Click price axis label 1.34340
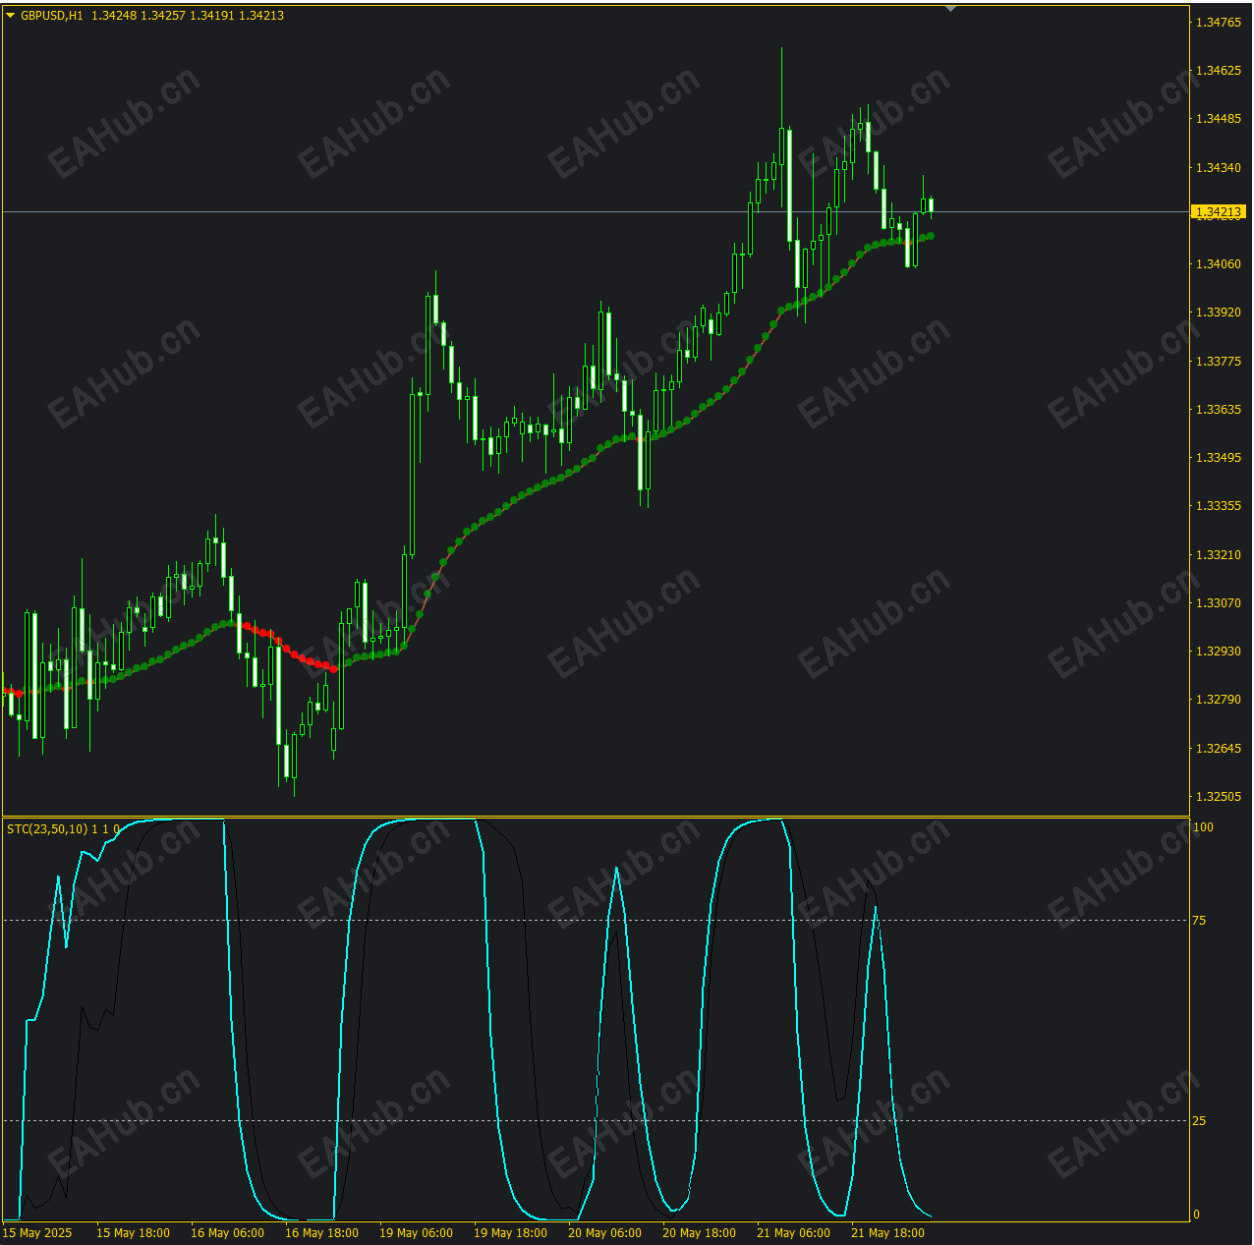 point(1218,167)
